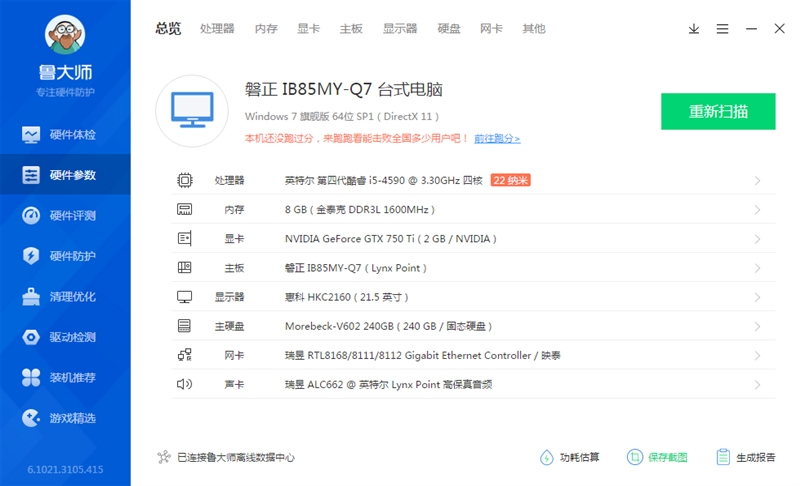Viewport: 800px width, 486px height.
Task: Expand the 主硬盘 row chevron
Action: pyautogui.click(x=757, y=326)
